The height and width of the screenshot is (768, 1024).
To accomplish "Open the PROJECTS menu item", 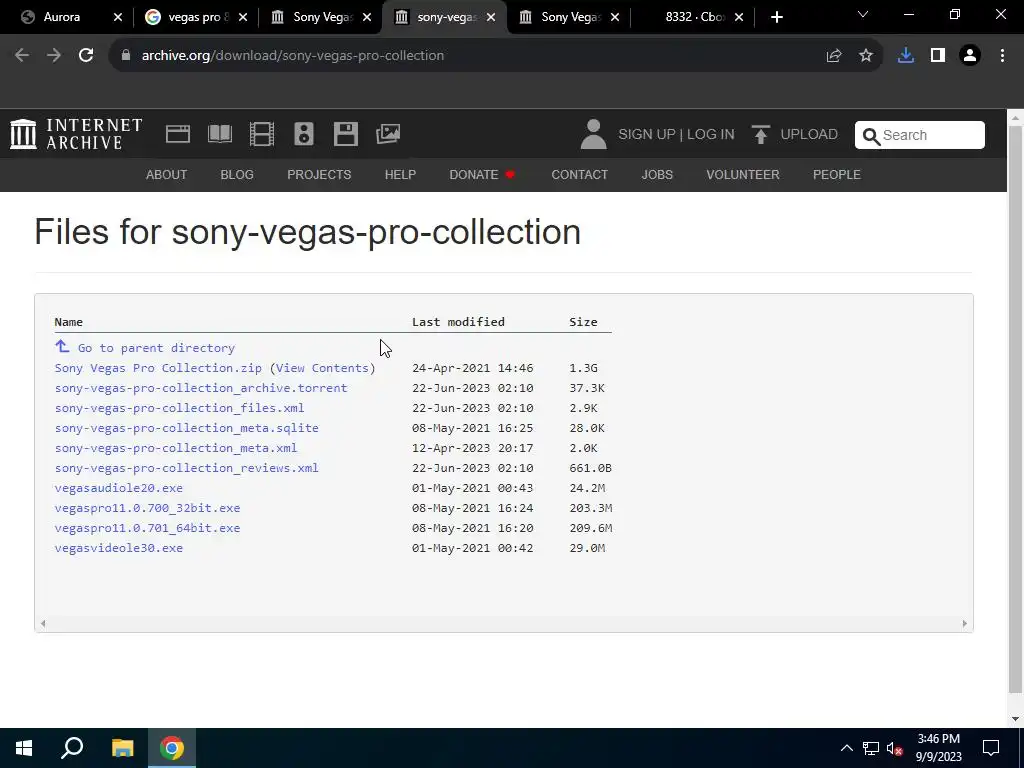I will coord(319,175).
